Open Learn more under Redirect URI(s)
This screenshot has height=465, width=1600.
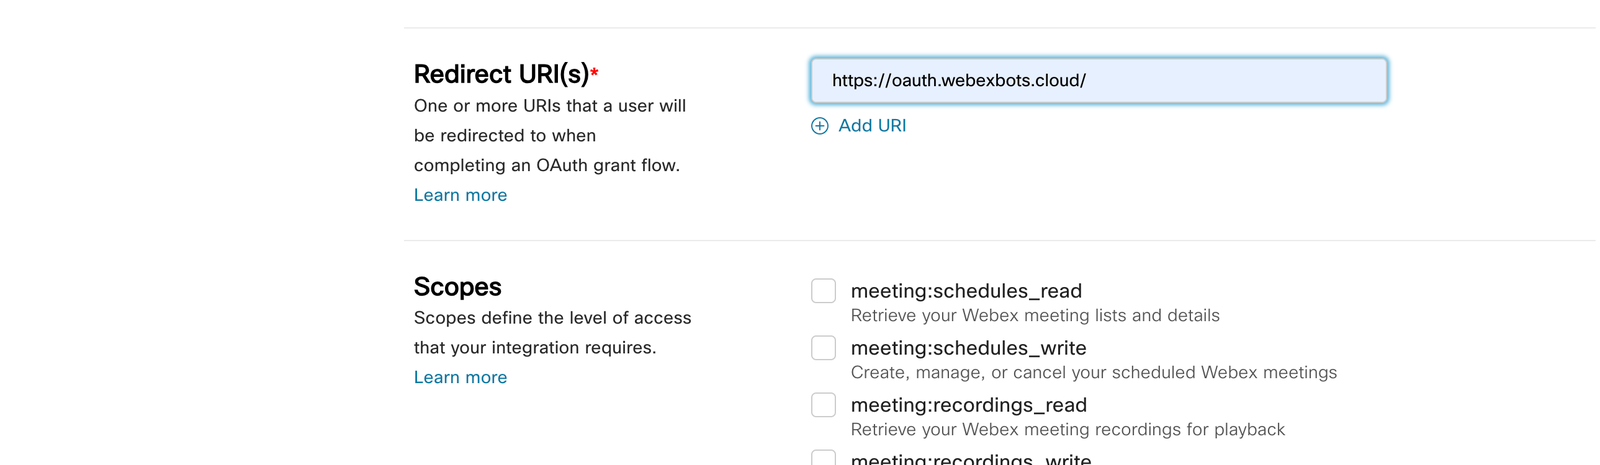[460, 195]
